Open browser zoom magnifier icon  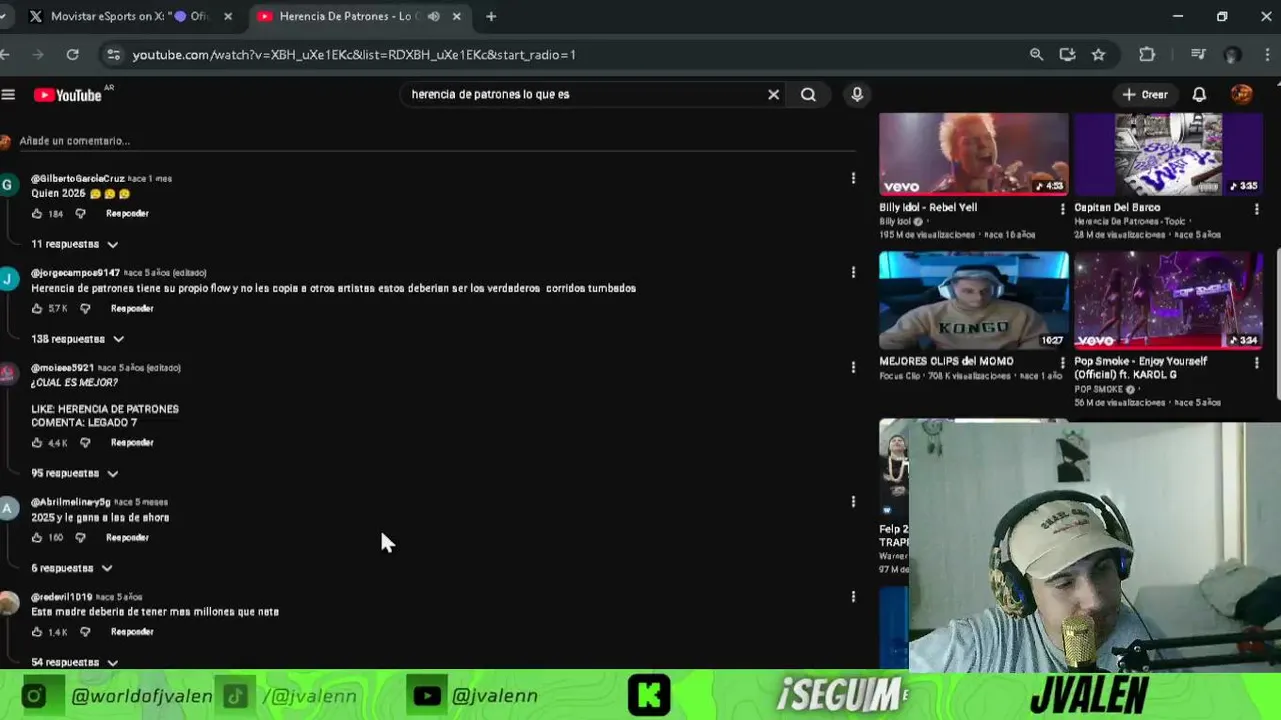click(x=1036, y=55)
